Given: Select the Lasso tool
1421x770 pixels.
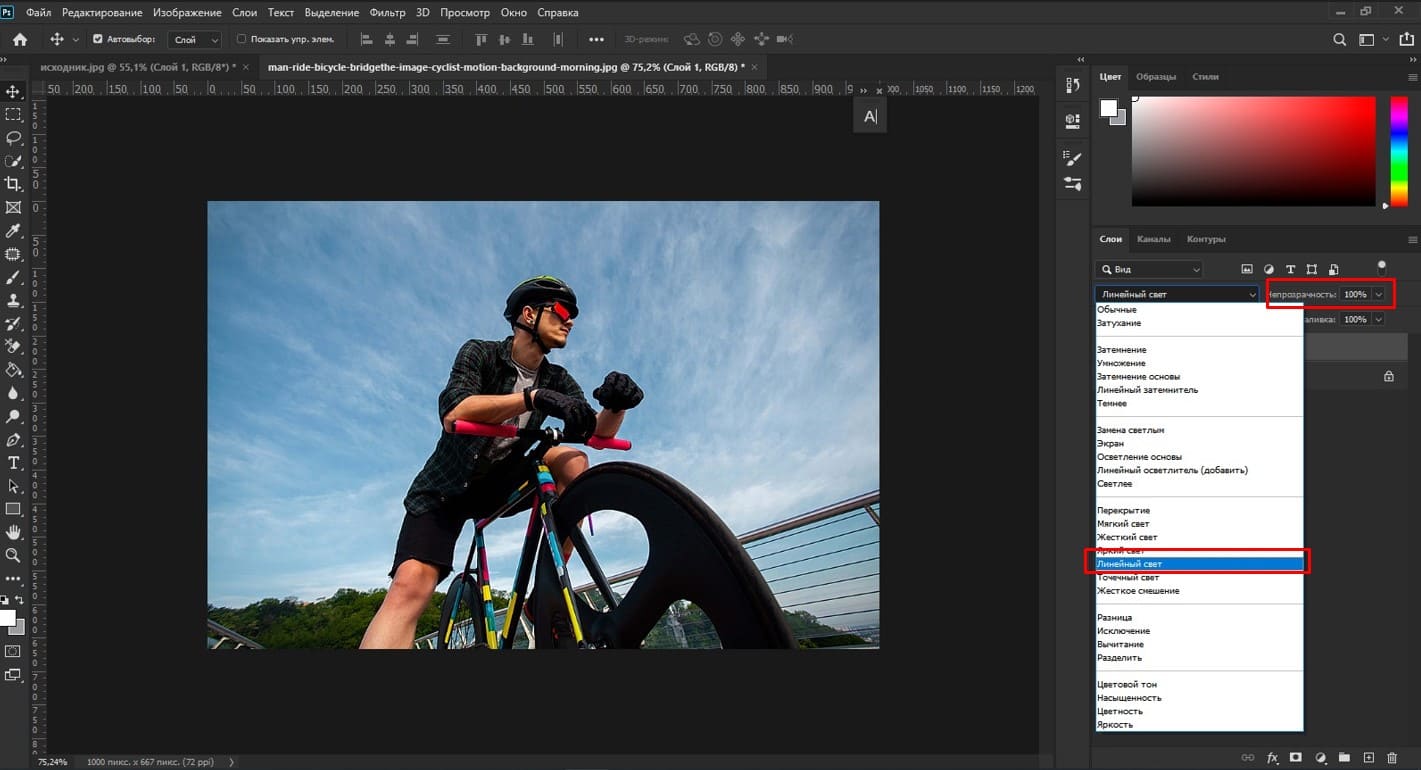Looking at the screenshot, I should pos(14,138).
